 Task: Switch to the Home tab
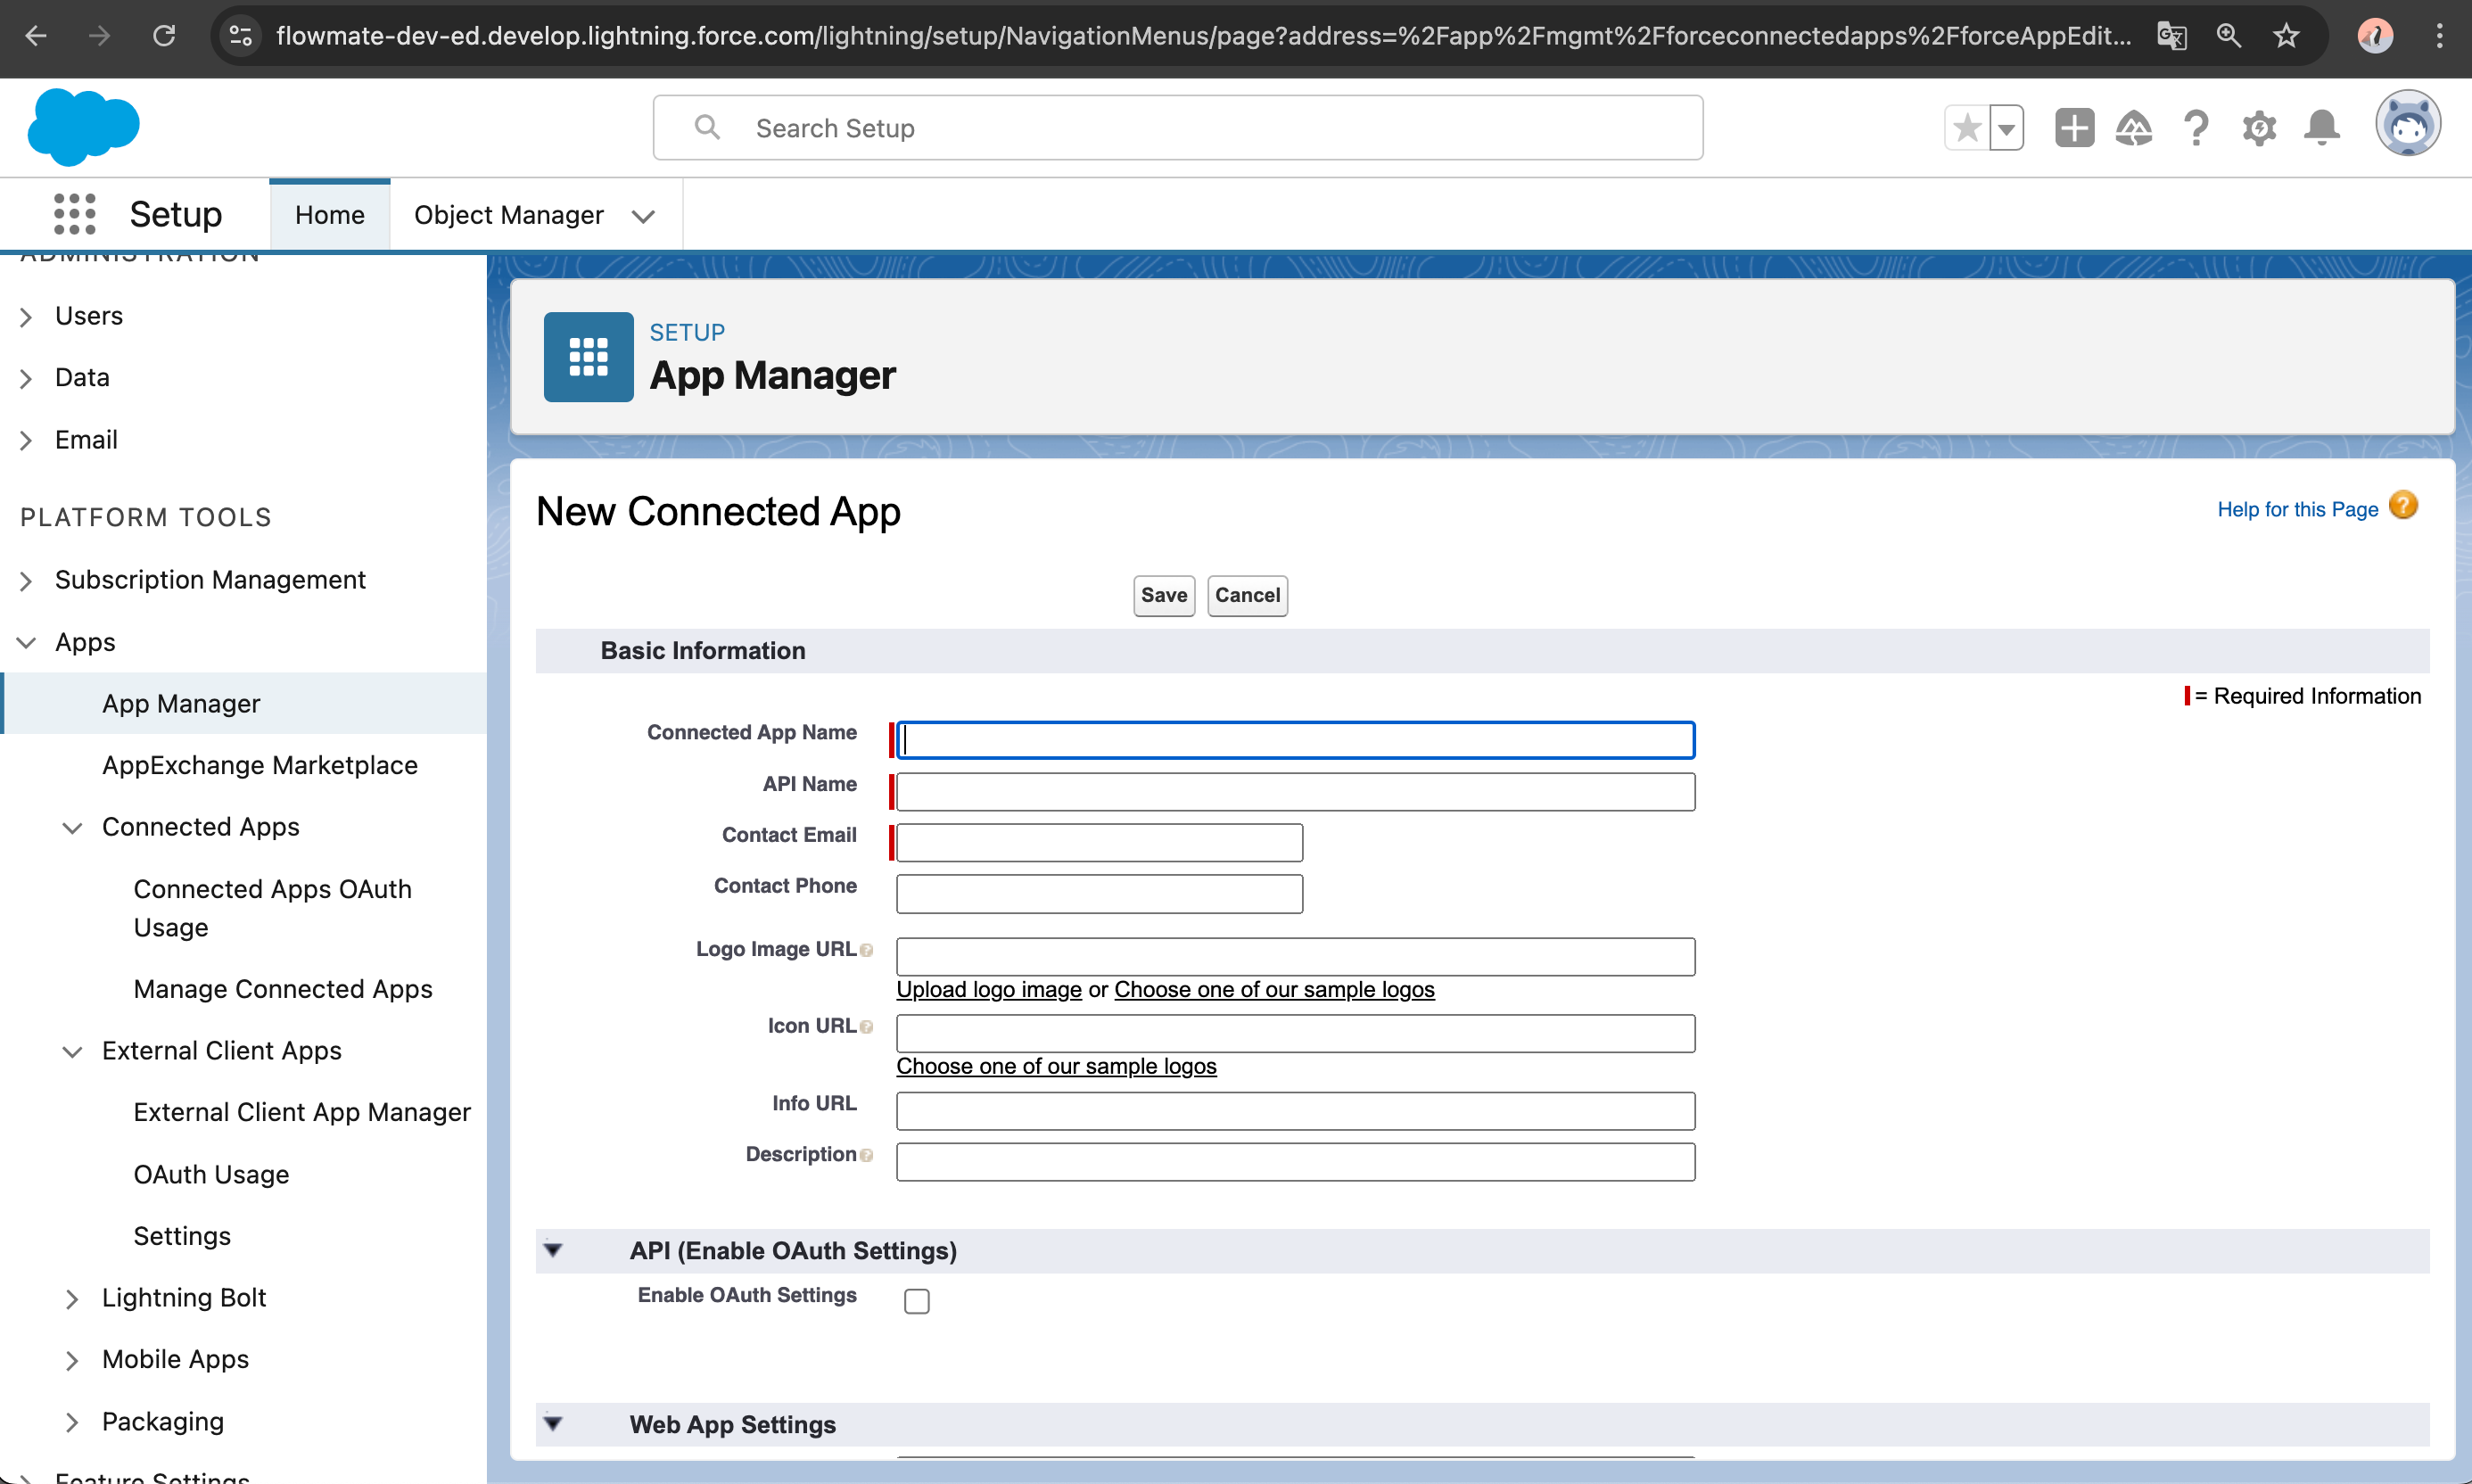[x=329, y=215]
